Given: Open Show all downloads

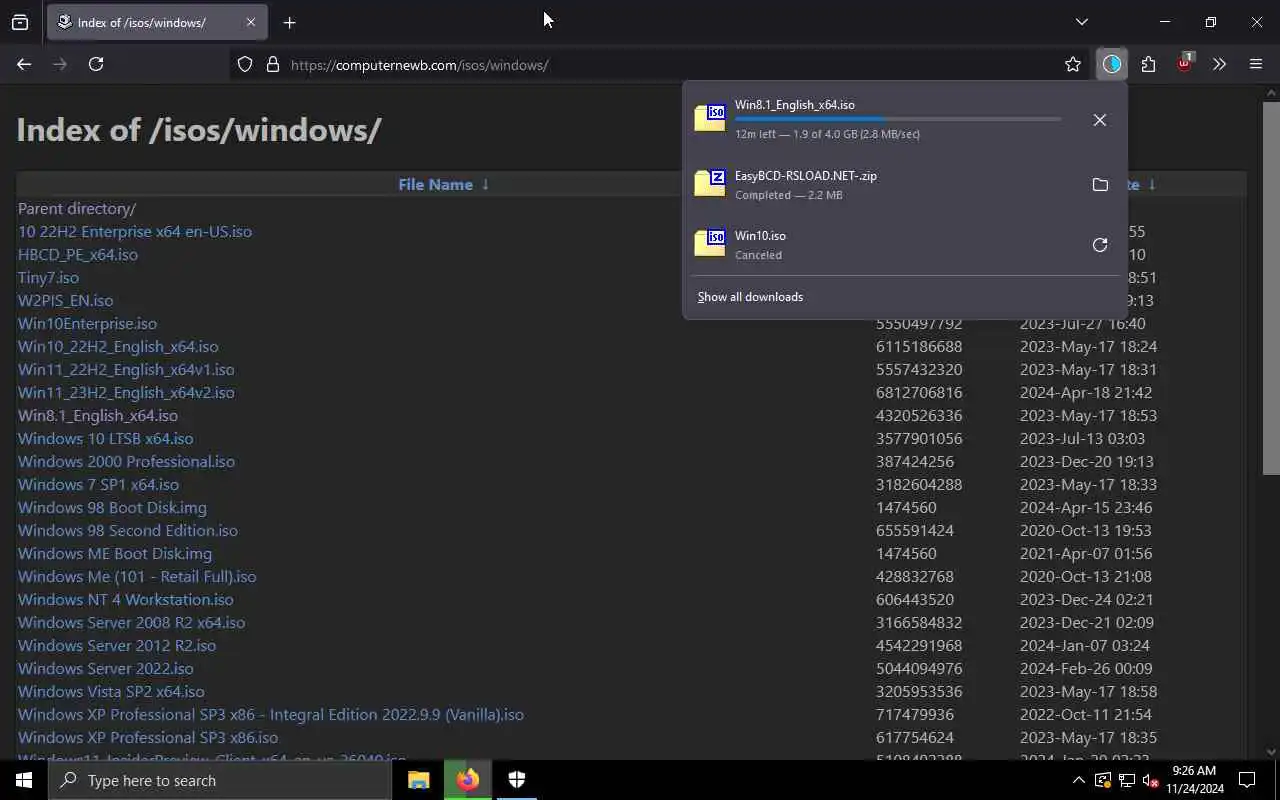Looking at the screenshot, I should click(x=750, y=297).
